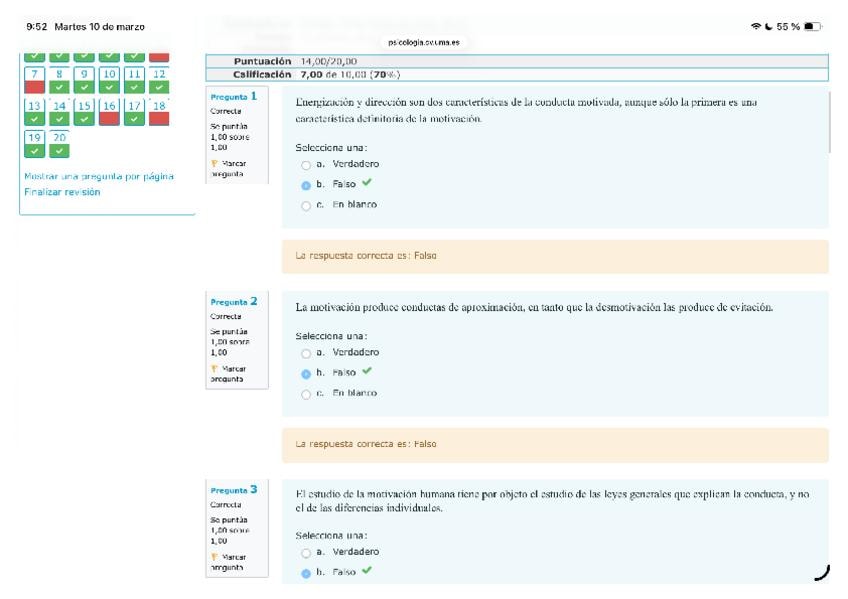Select Verdadero option for Pregunta 1
This screenshot has width=848, height=599.
point(306,165)
